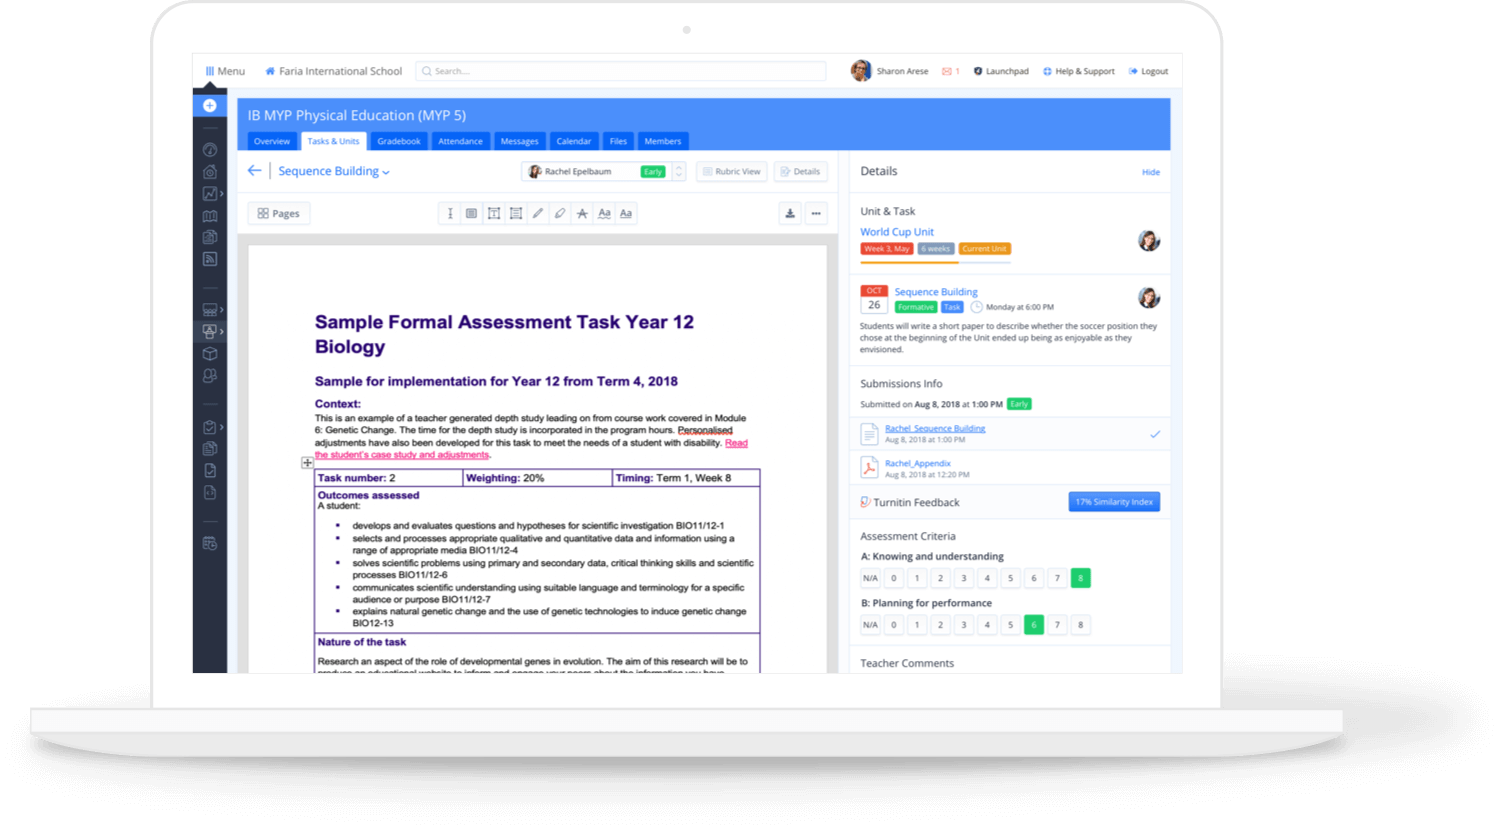The width and height of the screenshot is (1498, 826).
Task: Set Planning for performance score to 8
Action: coord(1080,625)
